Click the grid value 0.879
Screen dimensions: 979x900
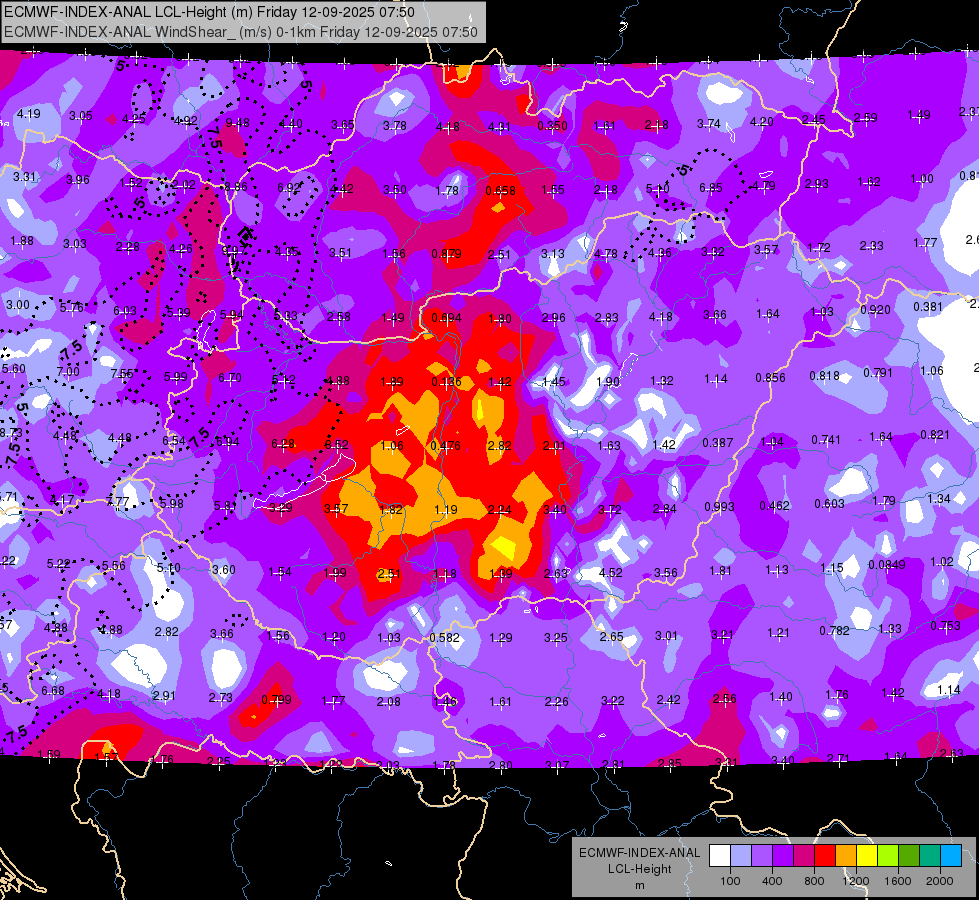click(446, 254)
